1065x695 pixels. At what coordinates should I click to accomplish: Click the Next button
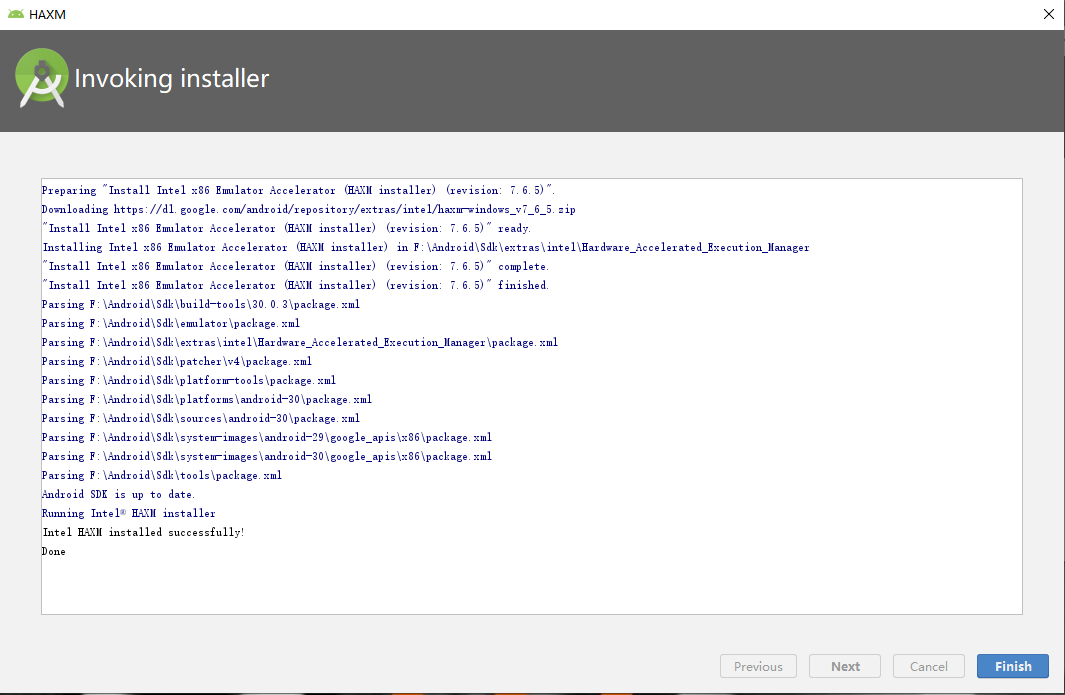[845, 666]
